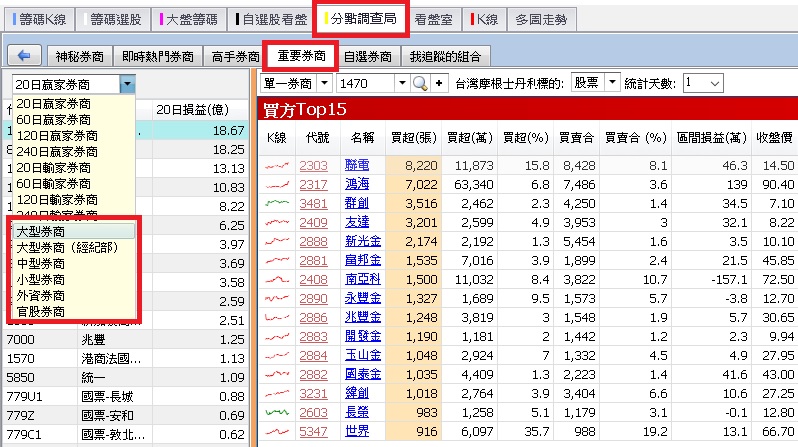This screenshot has width=798, height=447.
Task: Open K-line mini chart for 2882 國泰金
Action: (277, 375)
